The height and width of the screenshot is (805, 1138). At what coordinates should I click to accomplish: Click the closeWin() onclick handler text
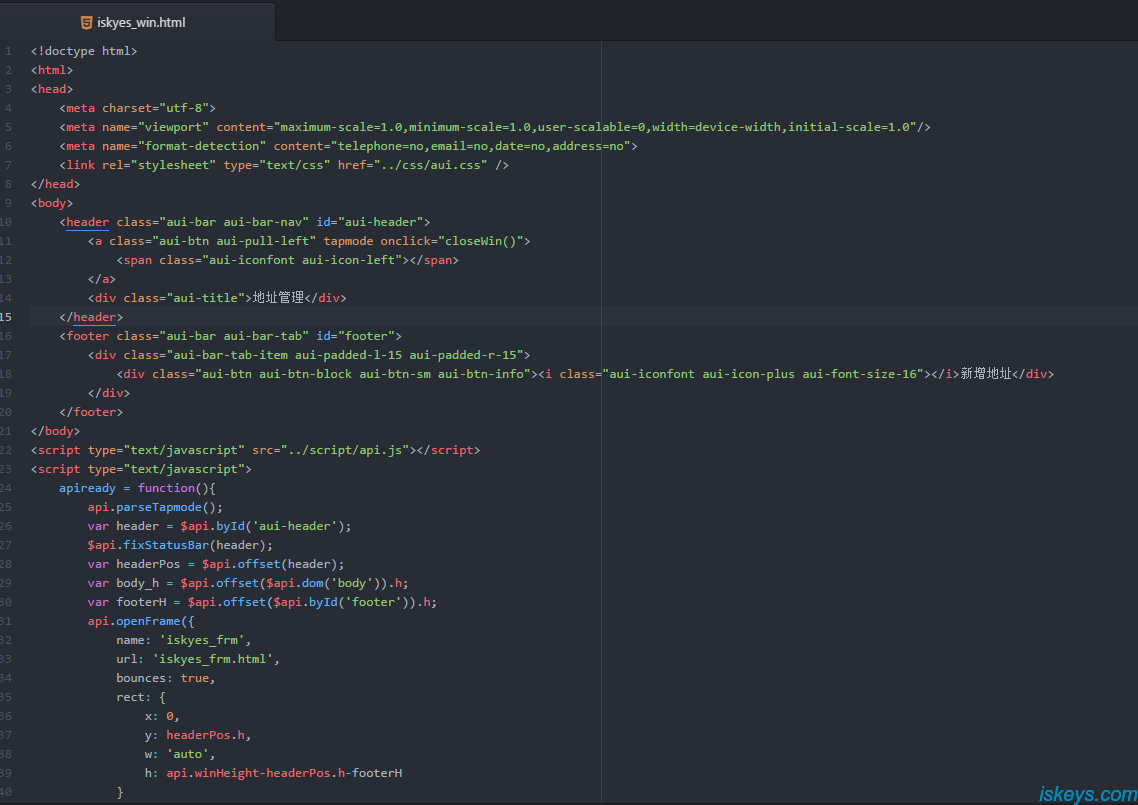coord(483,241)
